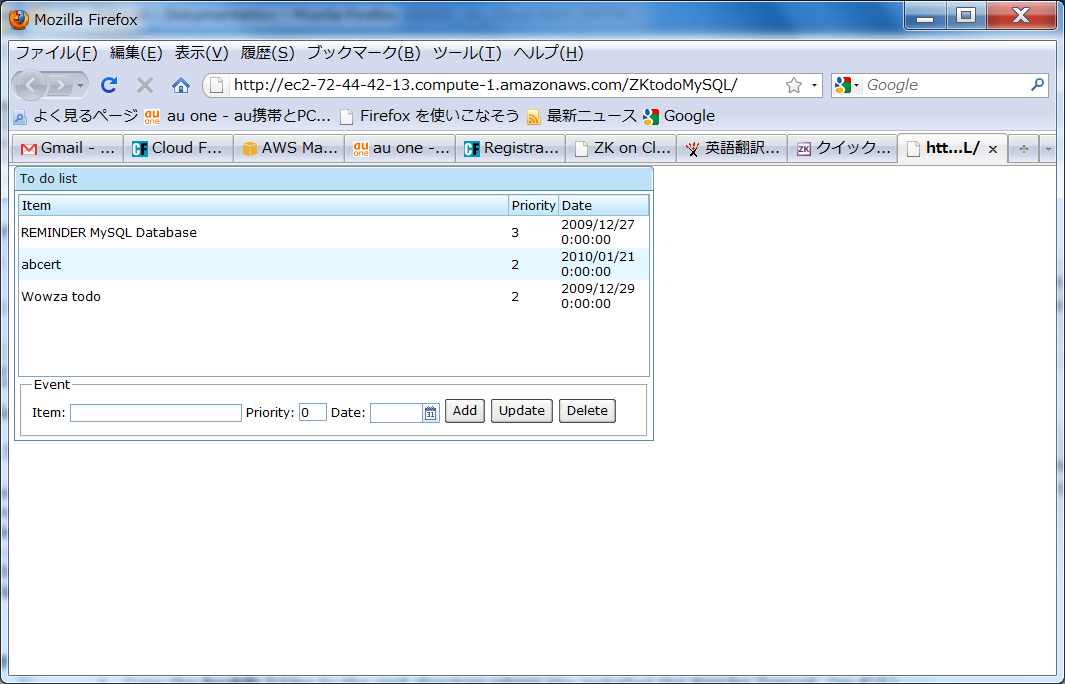
Task: Click the Add button
Action: coord(465,411)
